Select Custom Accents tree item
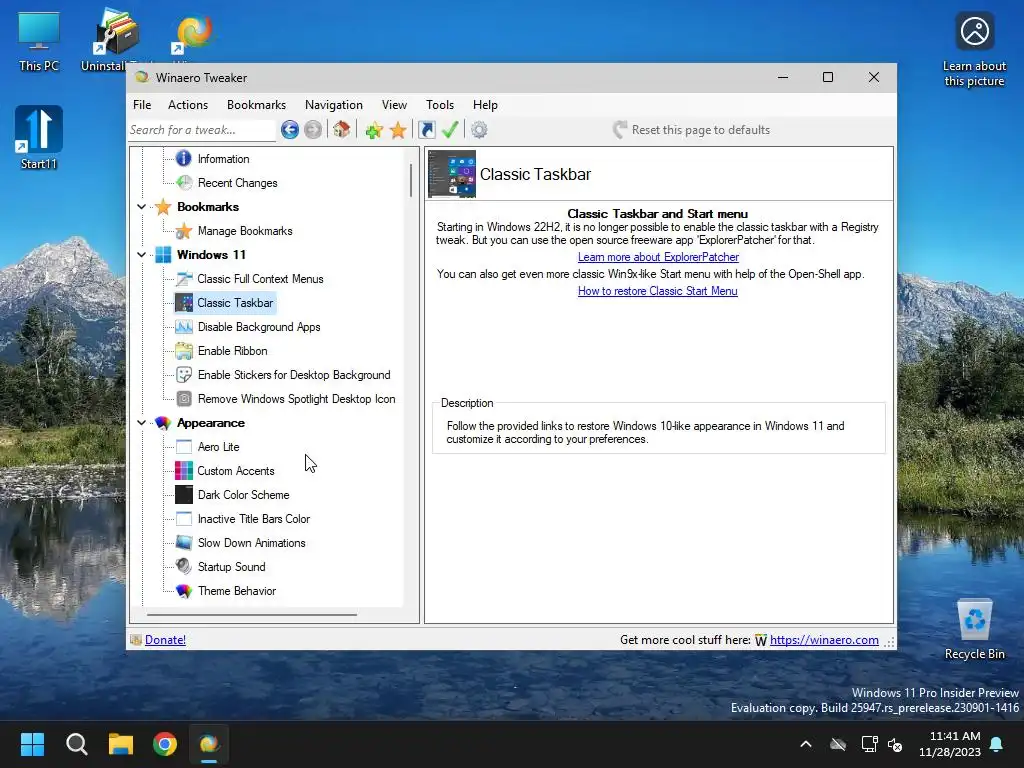Viewport: 1024px width, 768px height. [236, 471]
